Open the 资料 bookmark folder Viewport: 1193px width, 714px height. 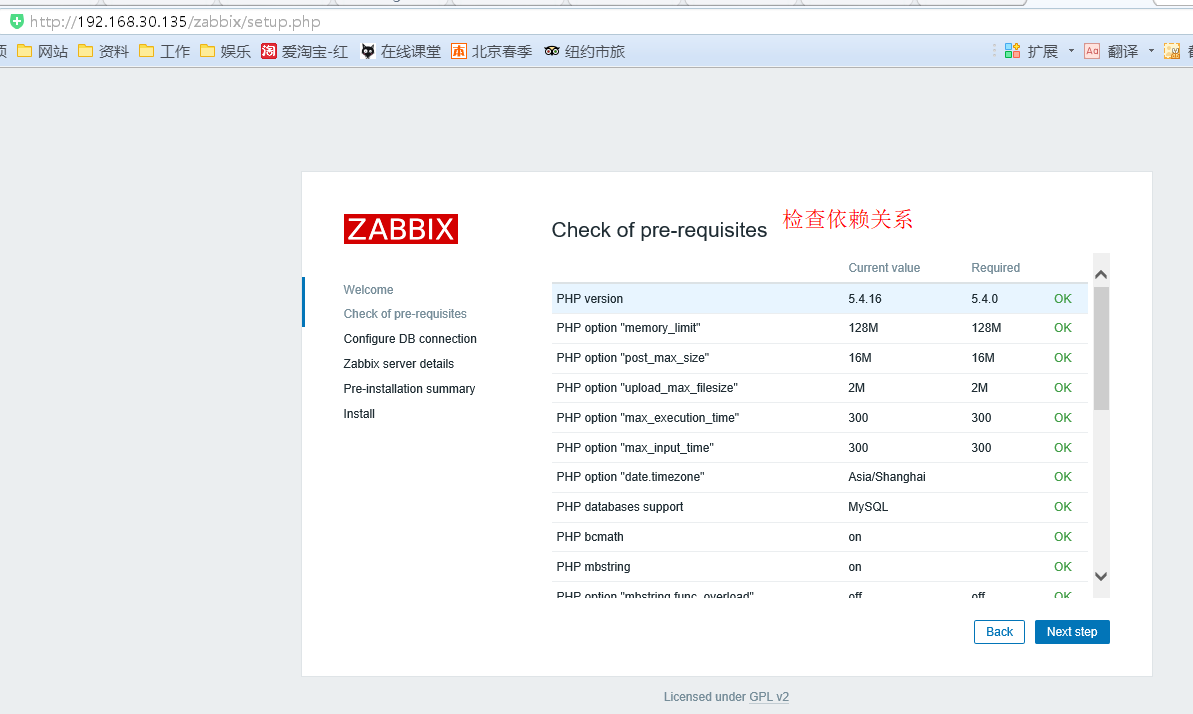coord(103,51)
